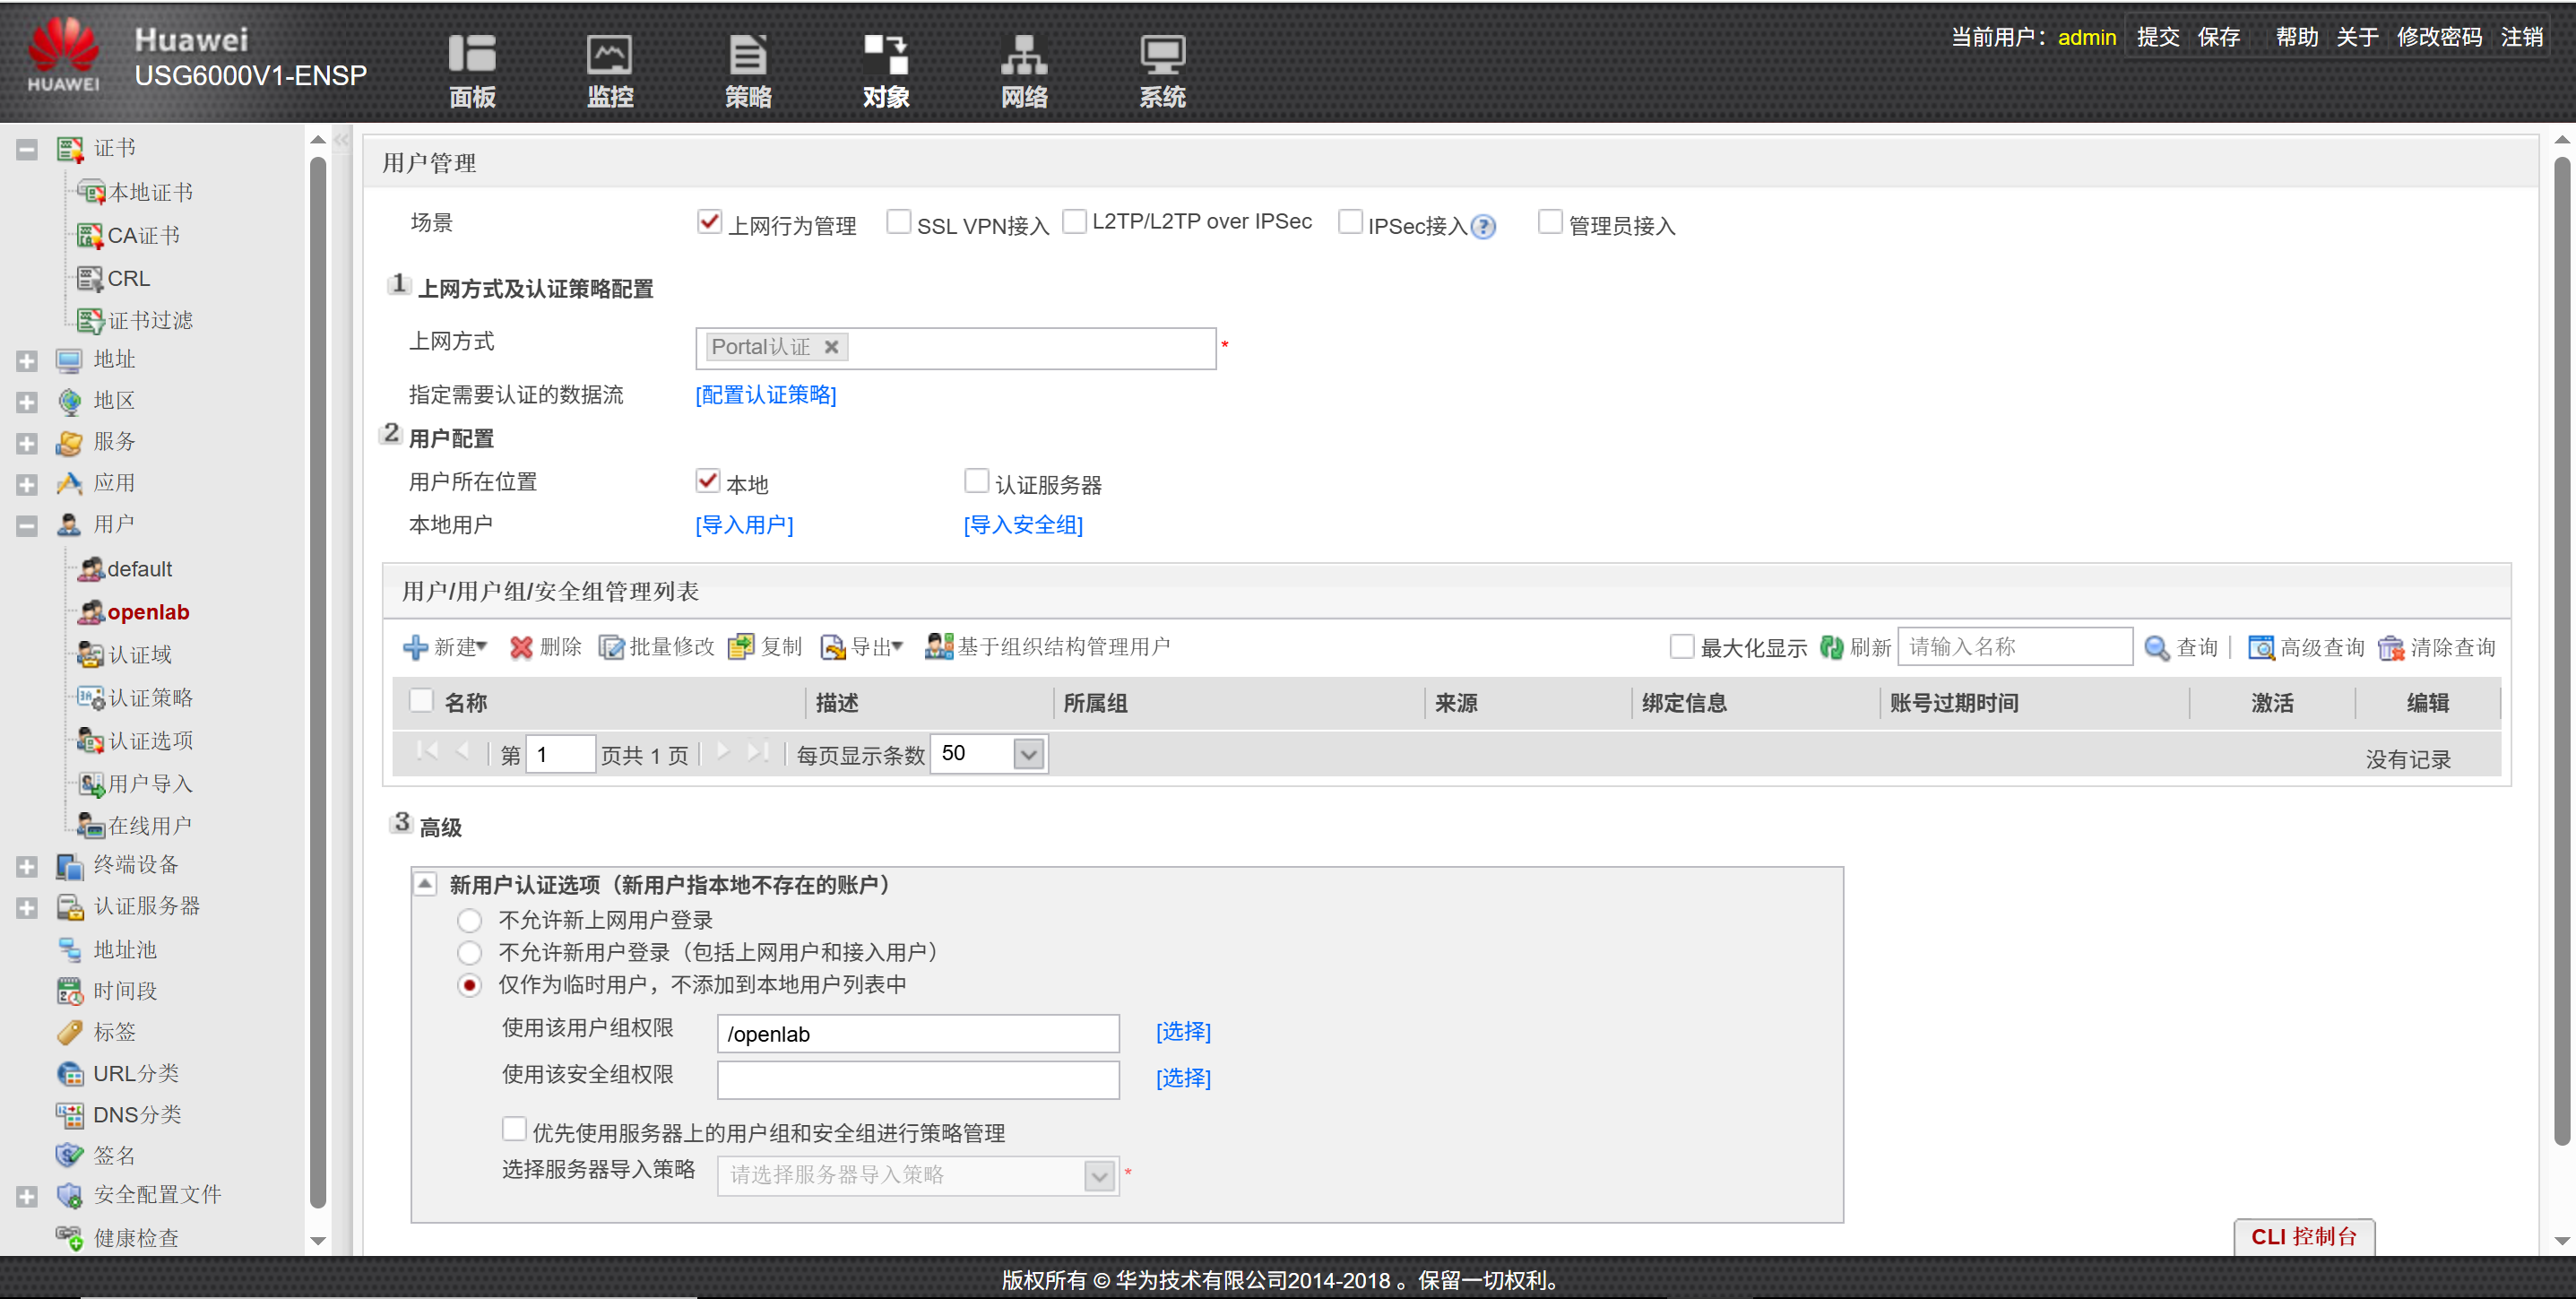Image resolution: width=2576 pixels, height=1299 pixels.
Task: Open the 选择服务器导入策略 dropdown
Action: tap(1098, 1175)
